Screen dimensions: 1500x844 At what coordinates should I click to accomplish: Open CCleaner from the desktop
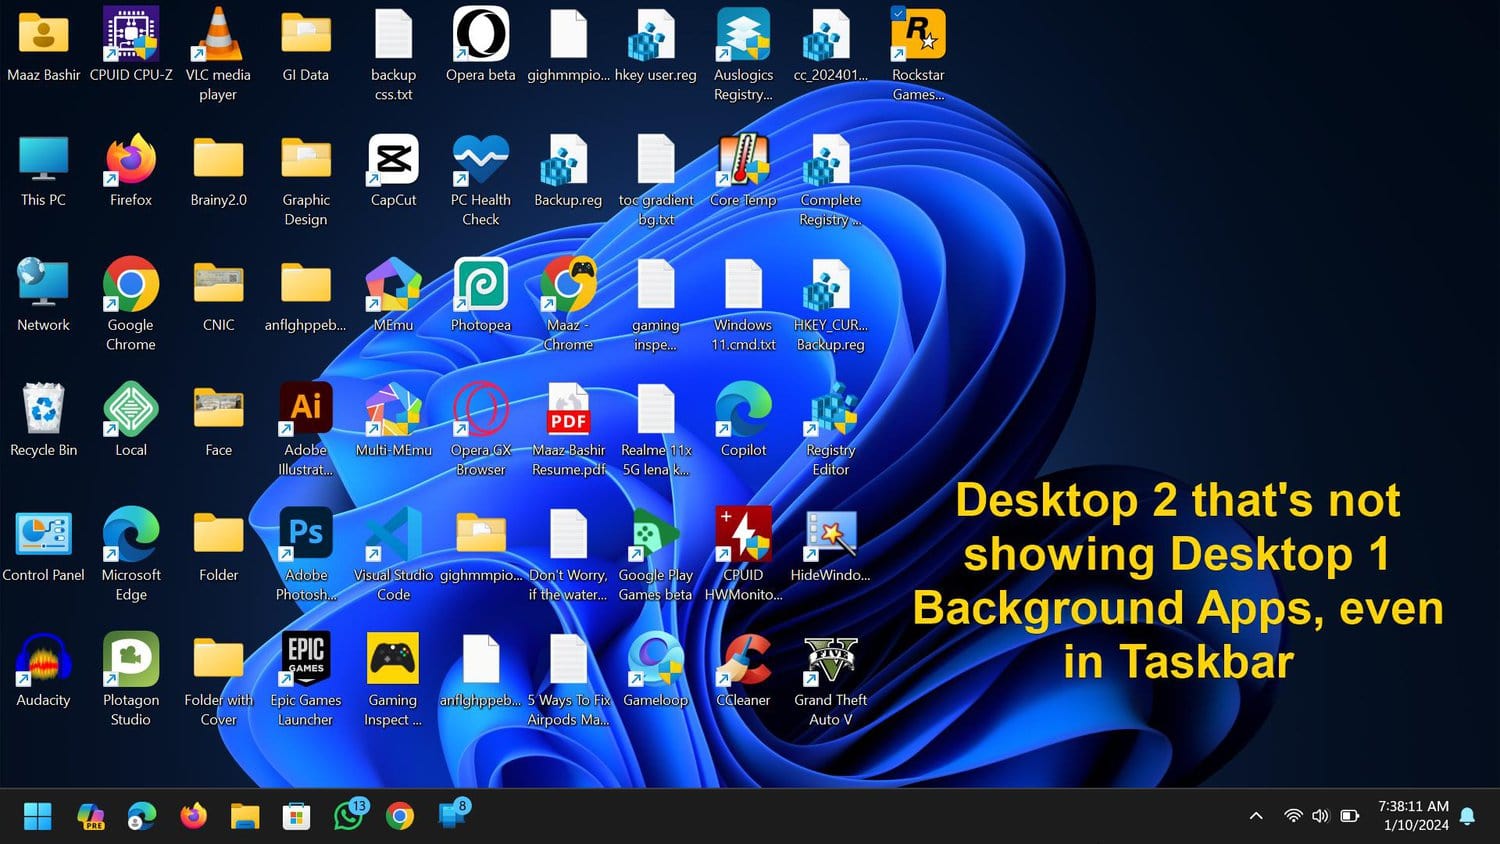click(x=743, y=658)
